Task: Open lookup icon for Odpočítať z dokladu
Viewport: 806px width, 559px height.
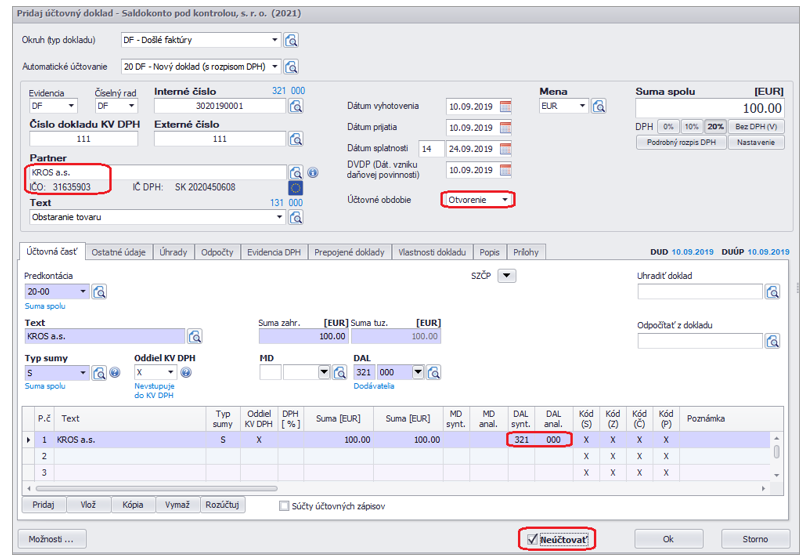Action: [x=773, y=342]
